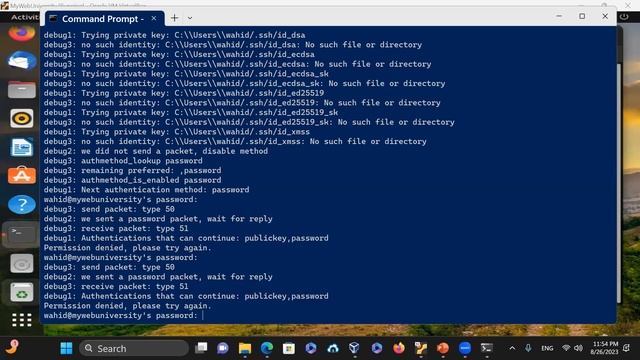Open the Wi-Fi network tray icon
640x360 pixels.
(x=566, y=348)
